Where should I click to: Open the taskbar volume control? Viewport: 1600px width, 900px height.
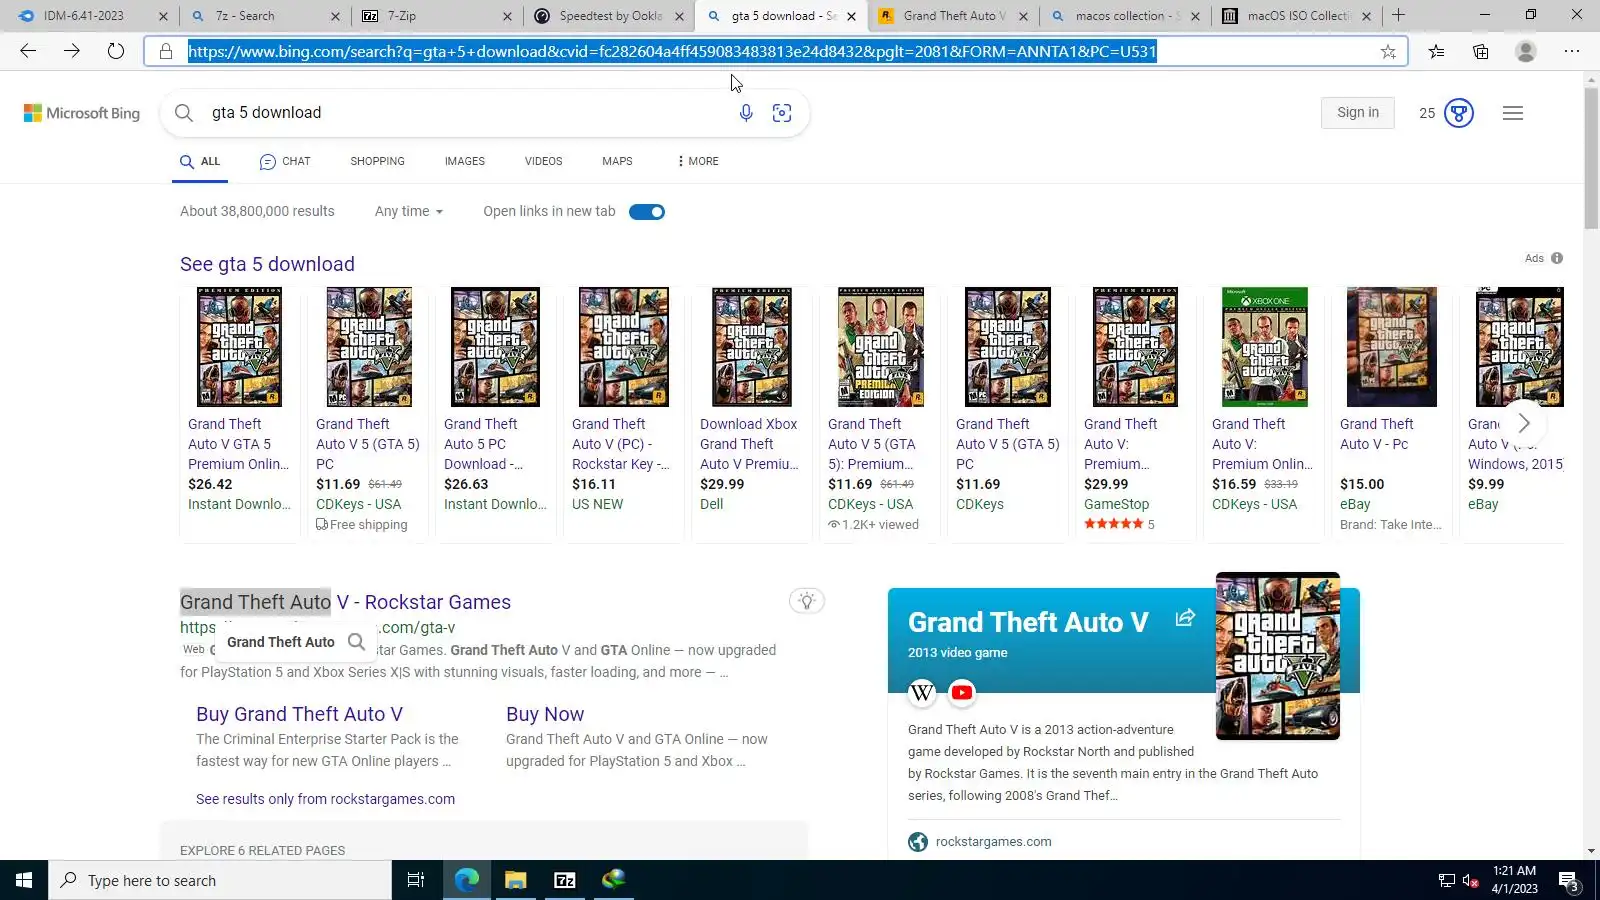tap(1470, 881)
